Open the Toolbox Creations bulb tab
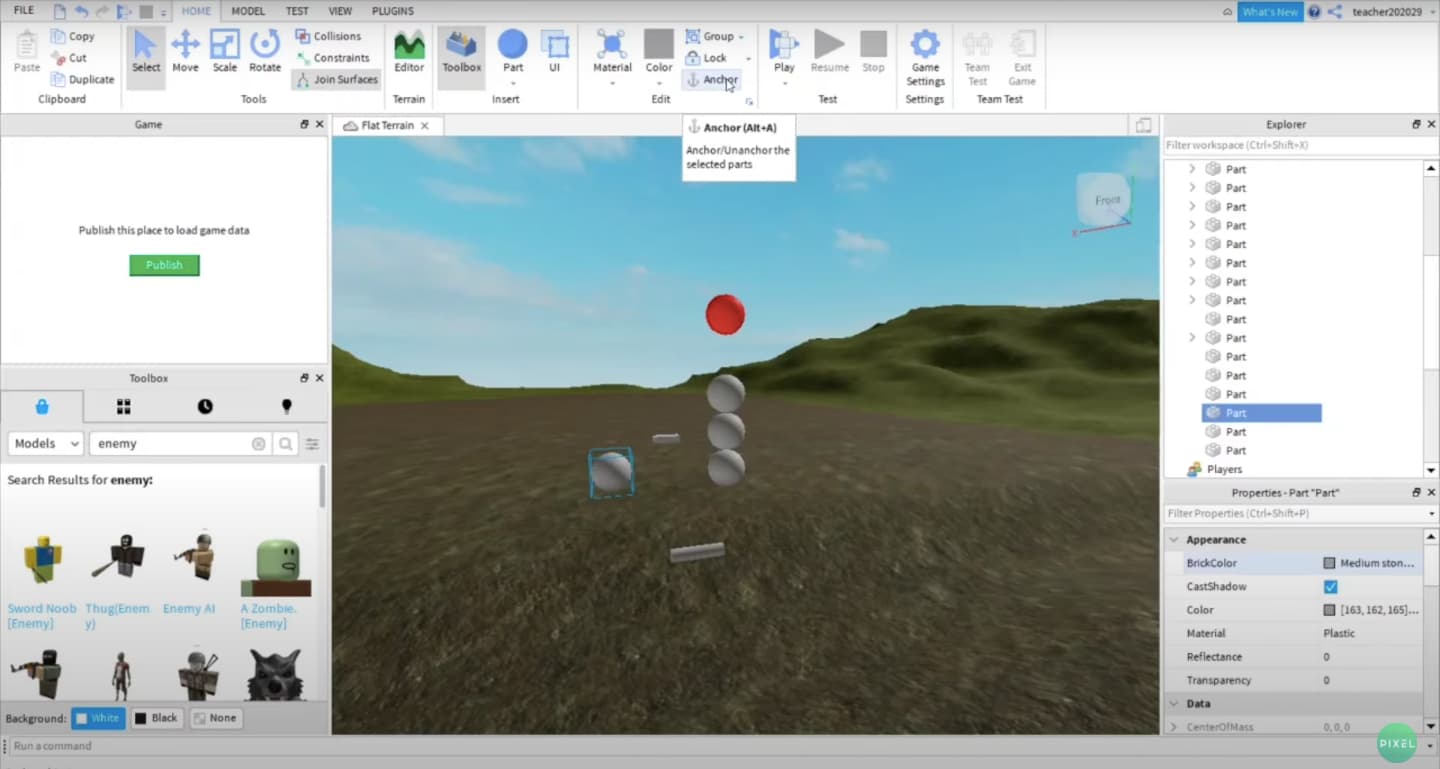The image size is (1440, 769). (287, 407)
